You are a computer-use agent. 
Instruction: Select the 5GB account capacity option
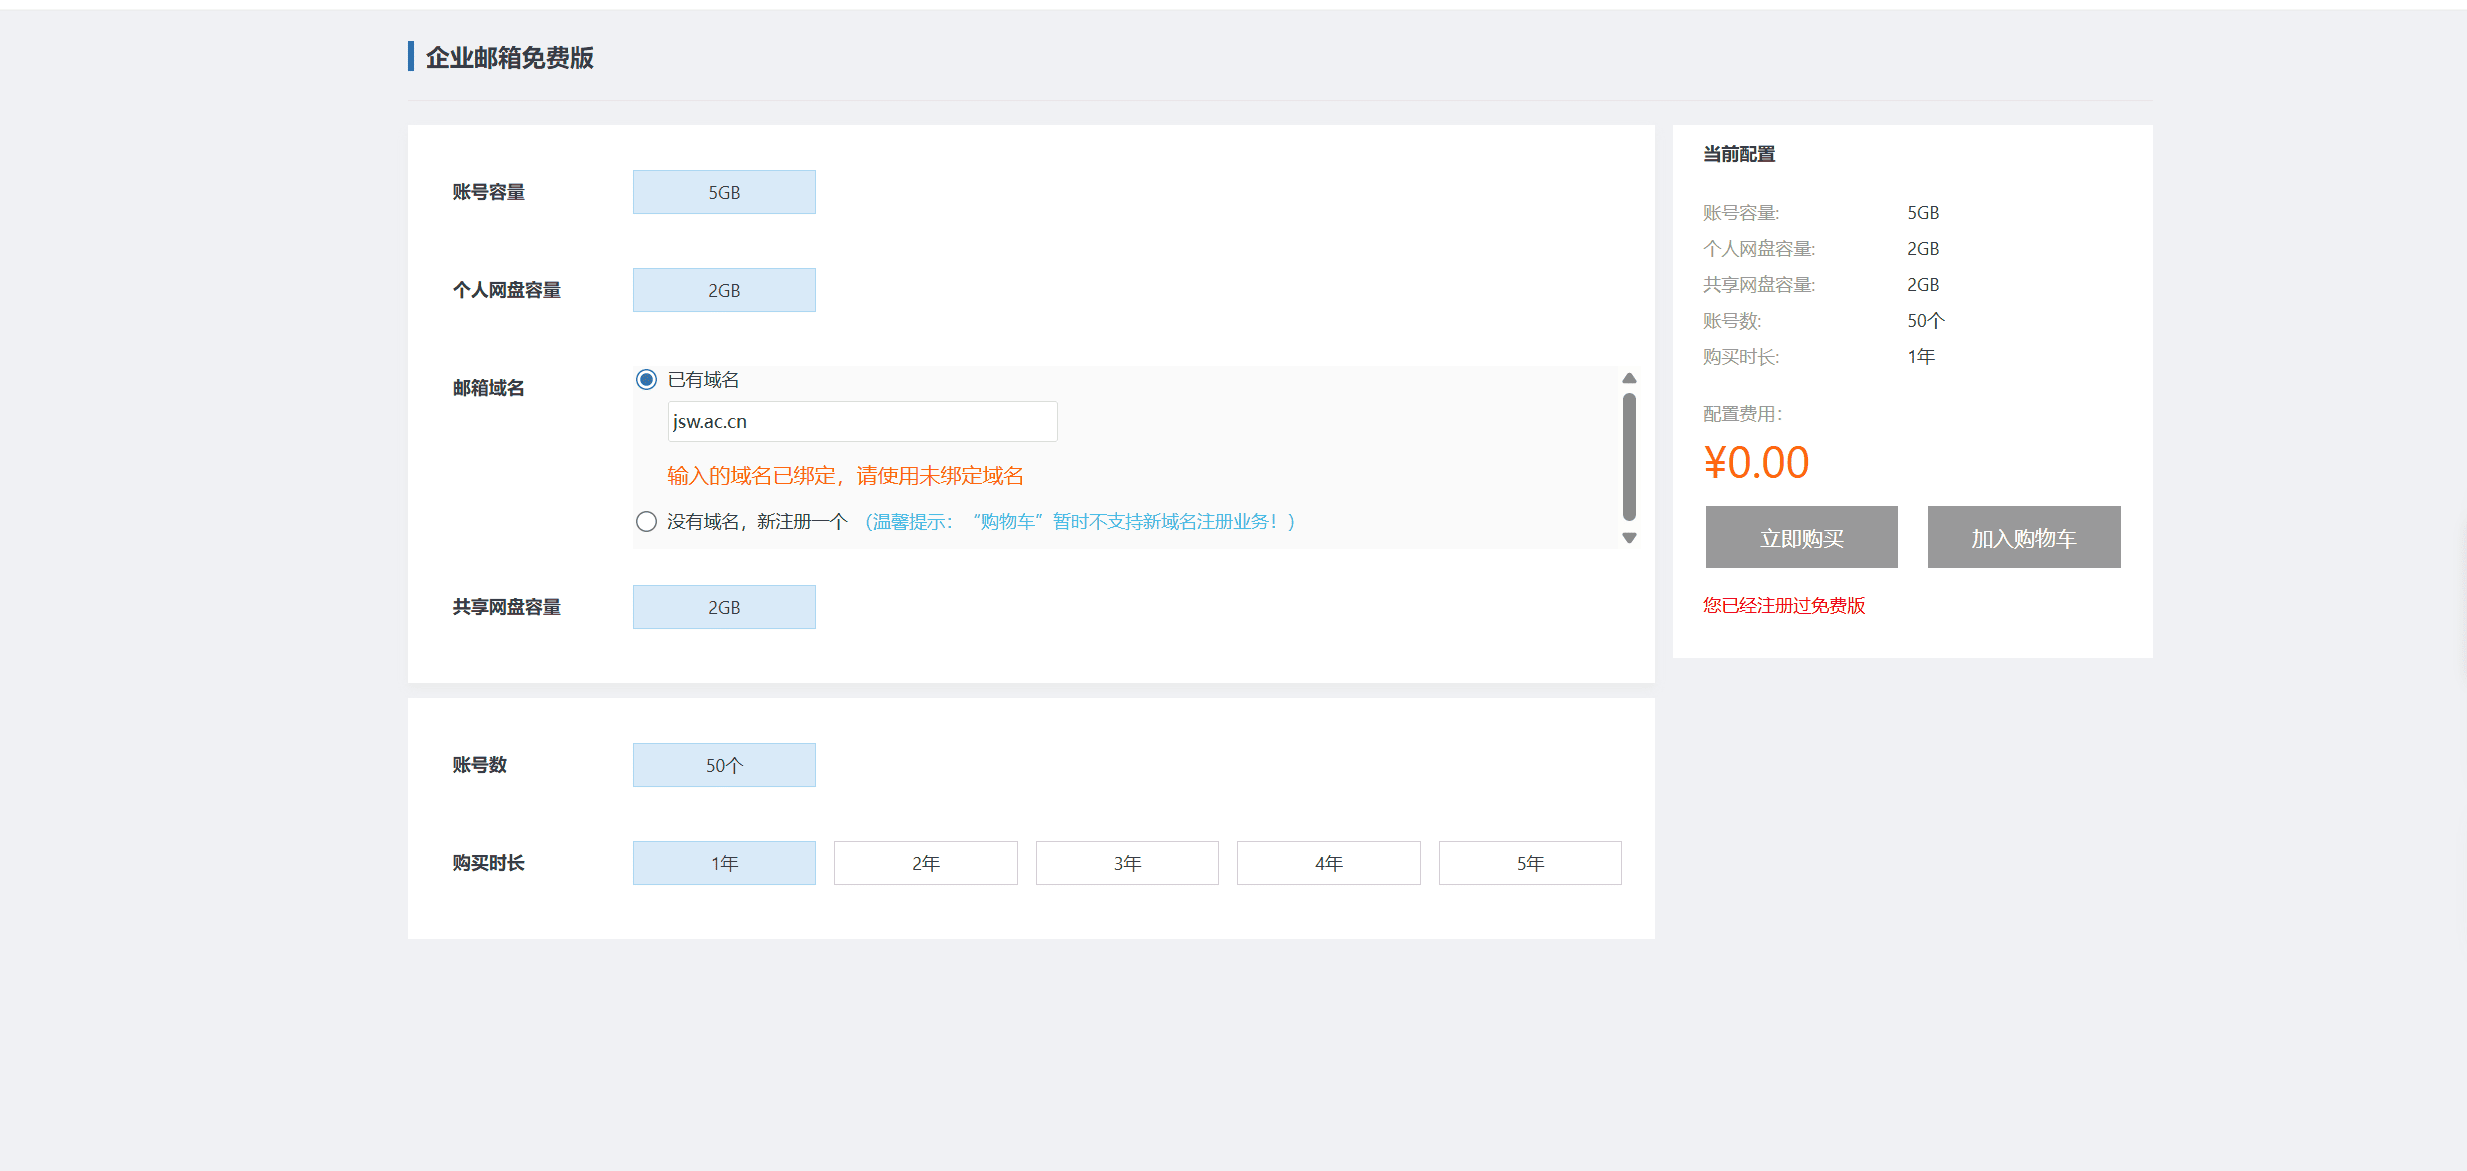tap(723, 191)
